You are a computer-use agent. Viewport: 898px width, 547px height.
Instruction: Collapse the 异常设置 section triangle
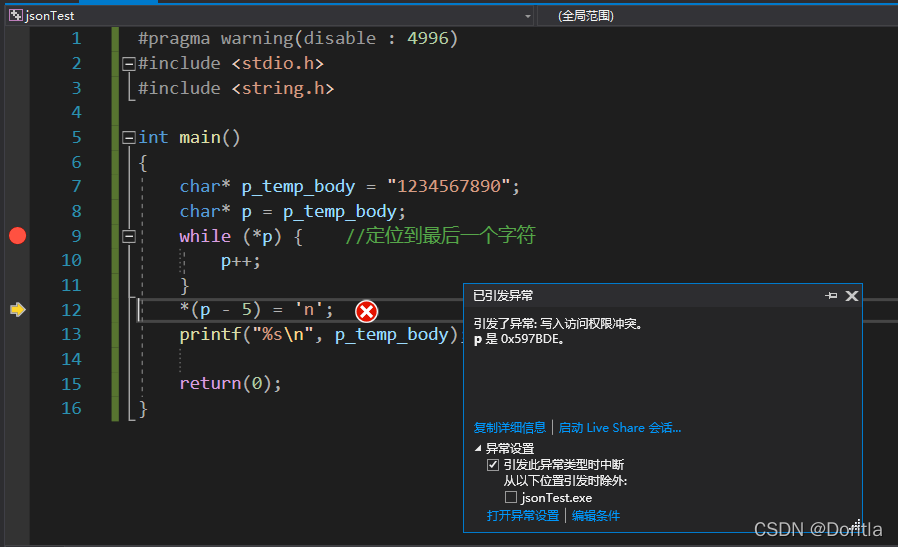tap(478, 448)
